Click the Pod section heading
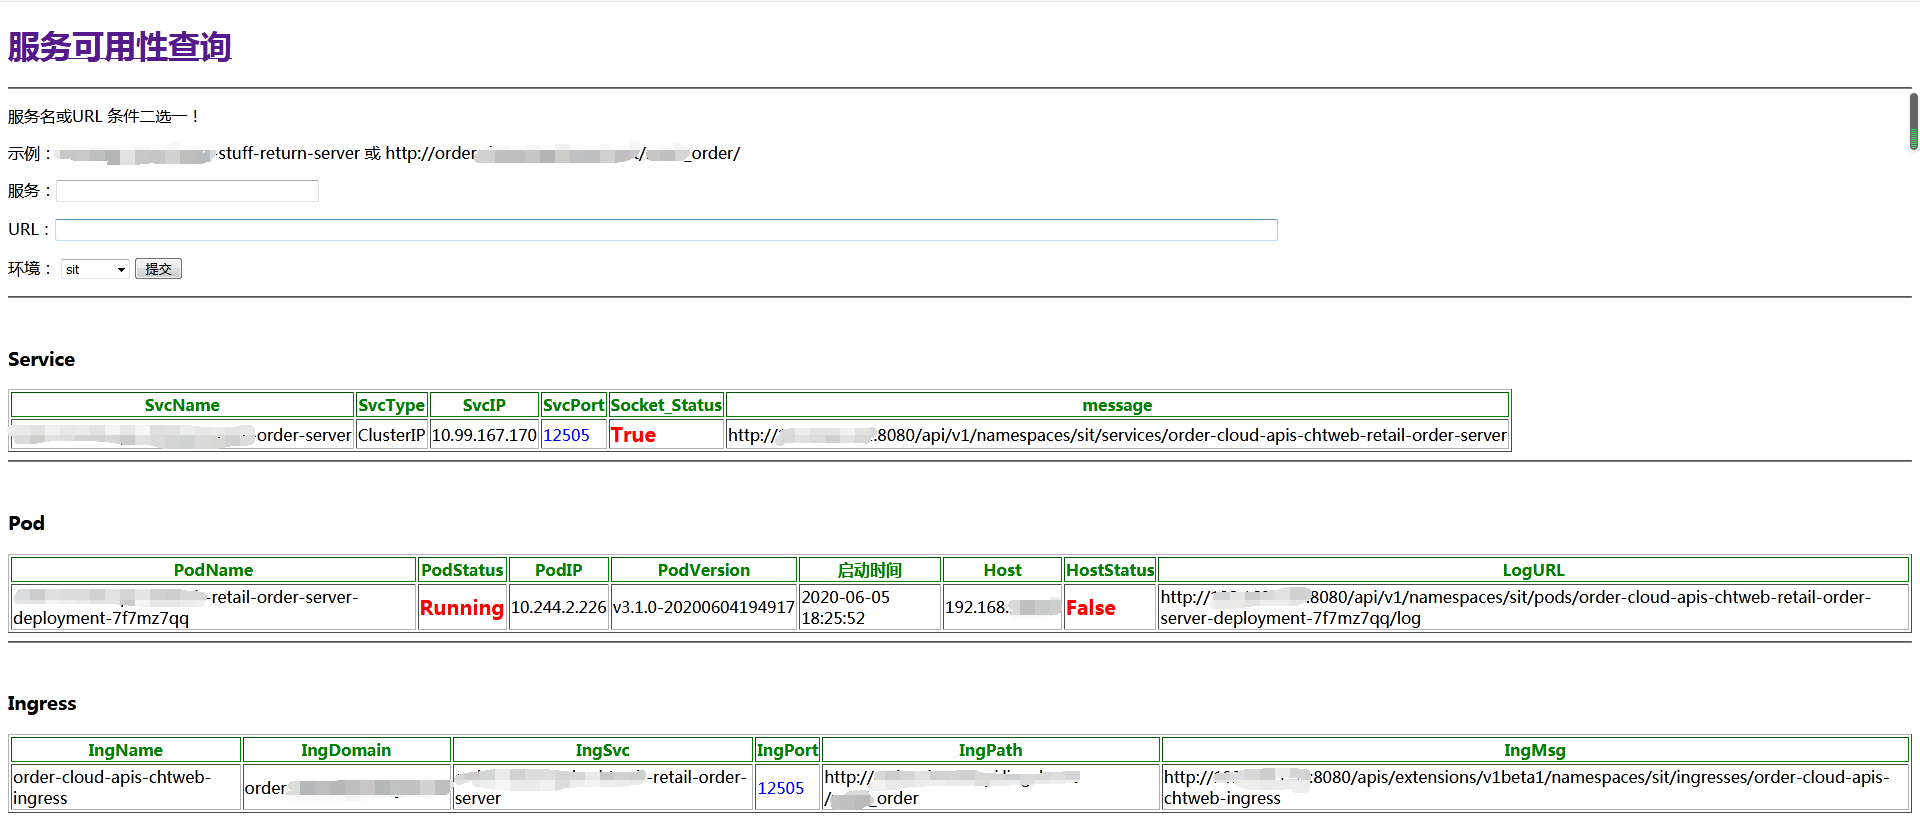The image size is (1920, 828). click(x=26, y=523)
